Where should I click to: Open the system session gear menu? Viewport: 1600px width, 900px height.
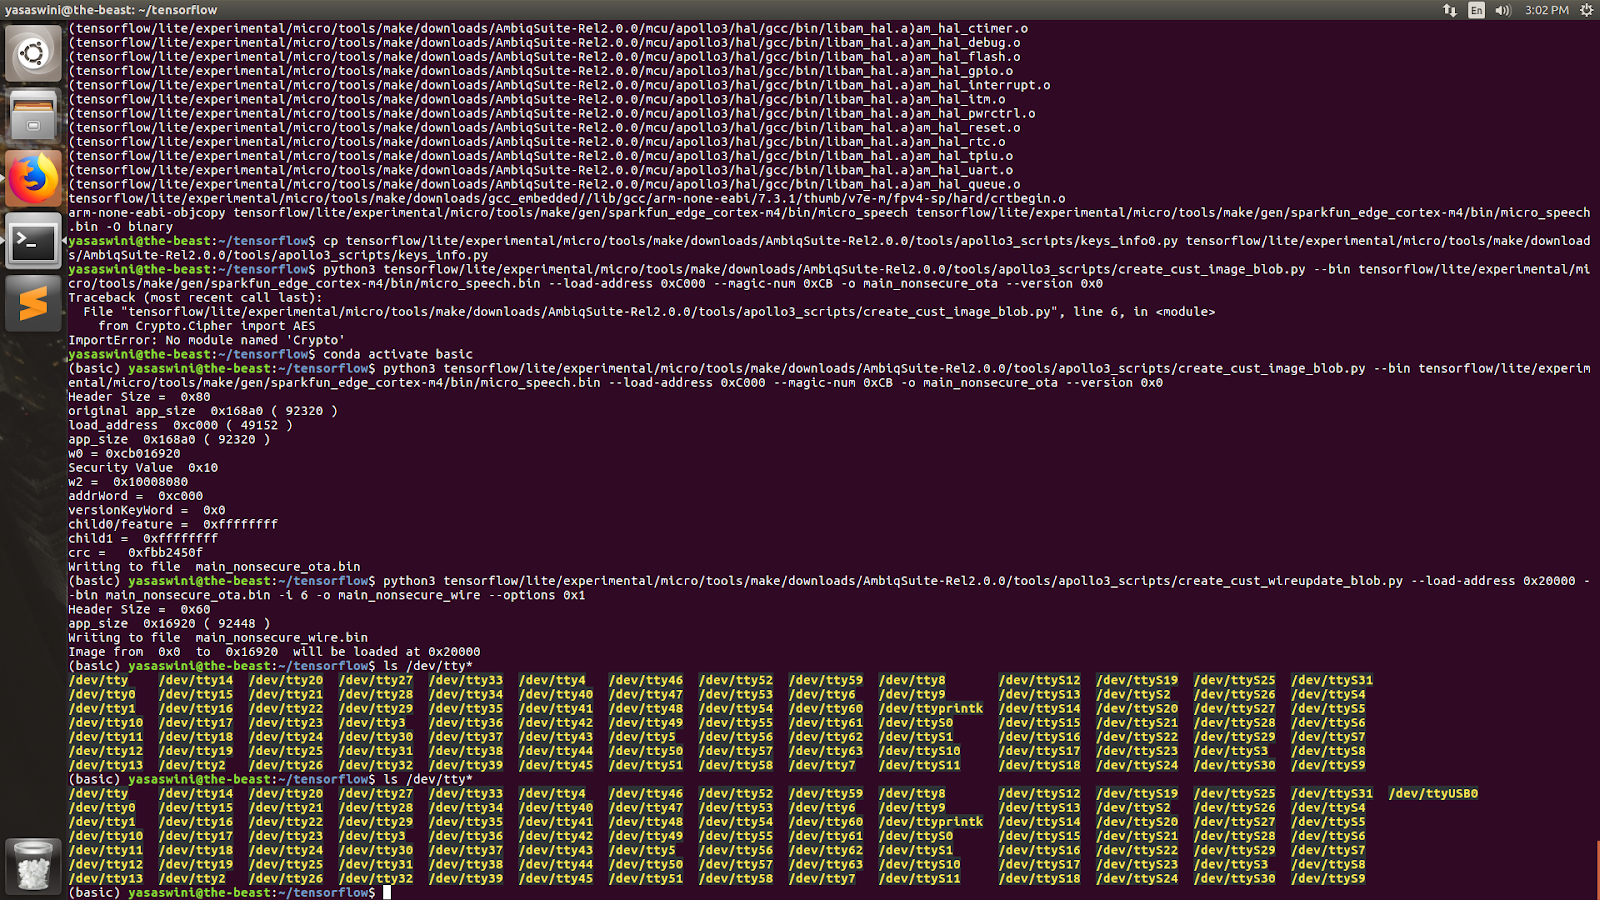tap(1586, 10)
